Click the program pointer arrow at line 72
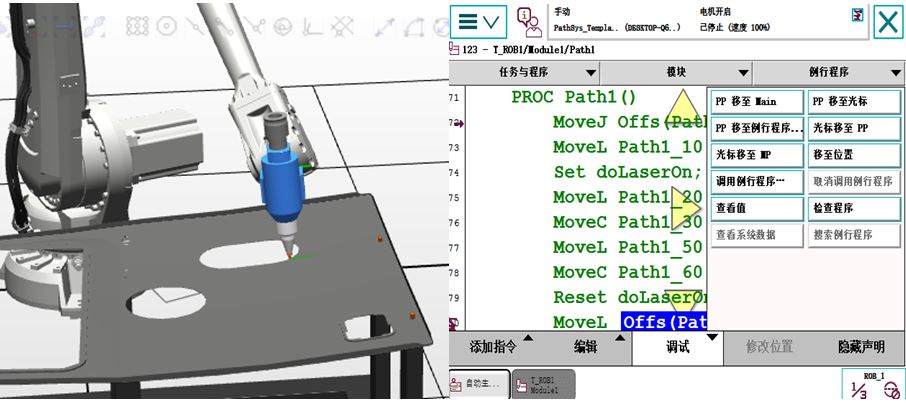 coord(458,123)
